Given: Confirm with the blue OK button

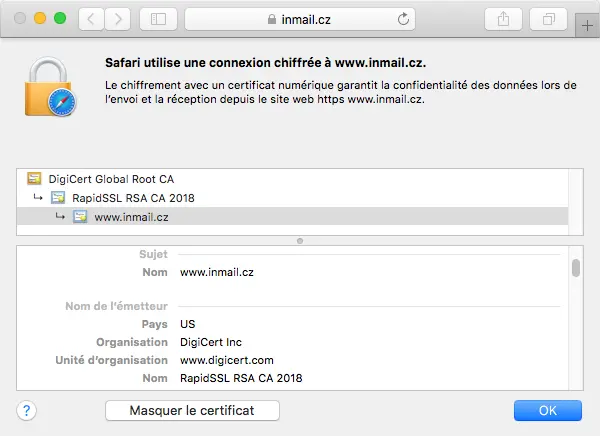Looking at the screenshot, I should [x=548, y=410].
